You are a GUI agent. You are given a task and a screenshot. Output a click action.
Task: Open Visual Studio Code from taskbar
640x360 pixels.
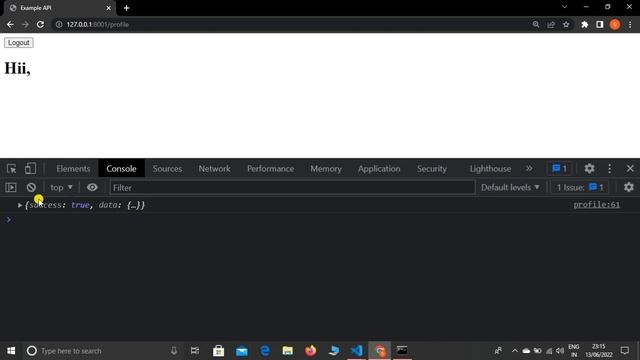coord(357,351)
